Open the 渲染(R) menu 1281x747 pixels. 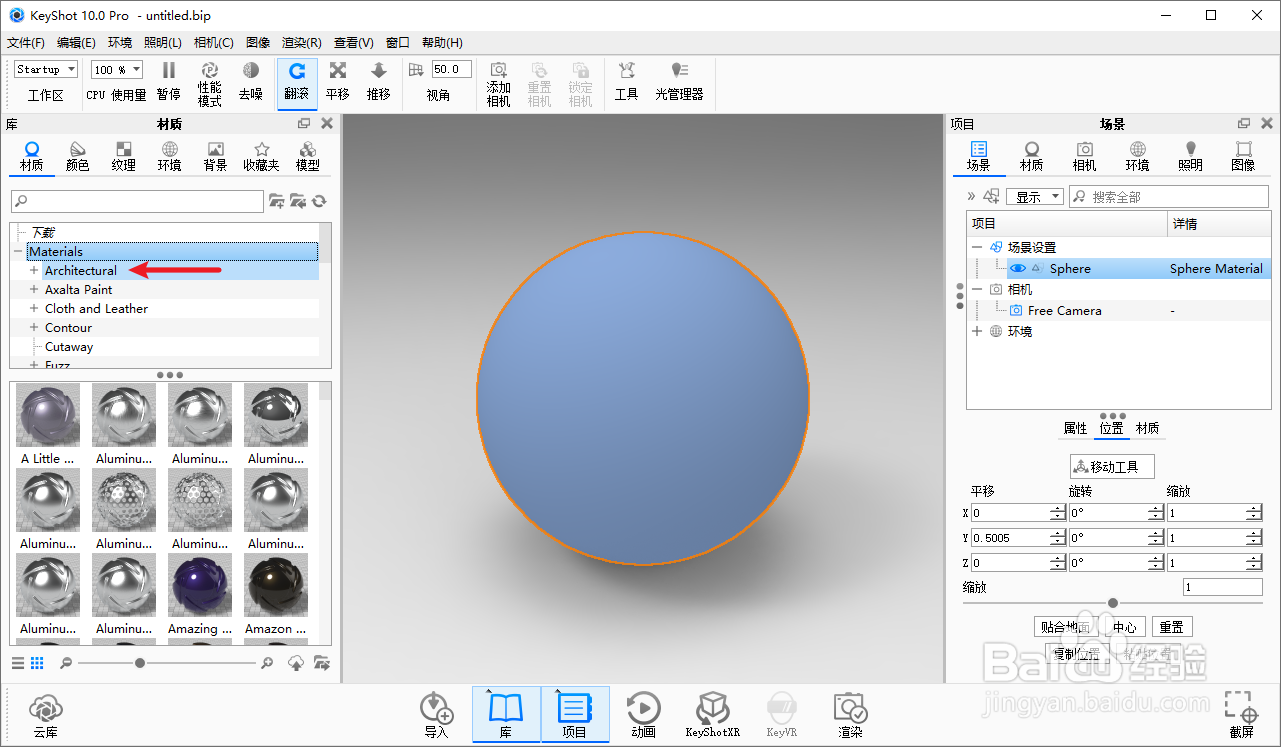point(302,43)
